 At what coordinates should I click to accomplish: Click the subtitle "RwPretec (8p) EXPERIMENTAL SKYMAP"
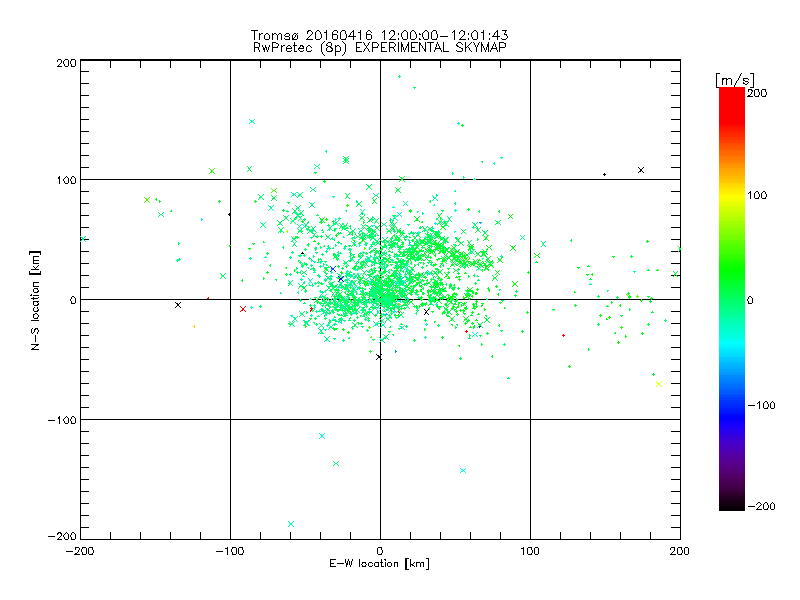pos(379,47)
